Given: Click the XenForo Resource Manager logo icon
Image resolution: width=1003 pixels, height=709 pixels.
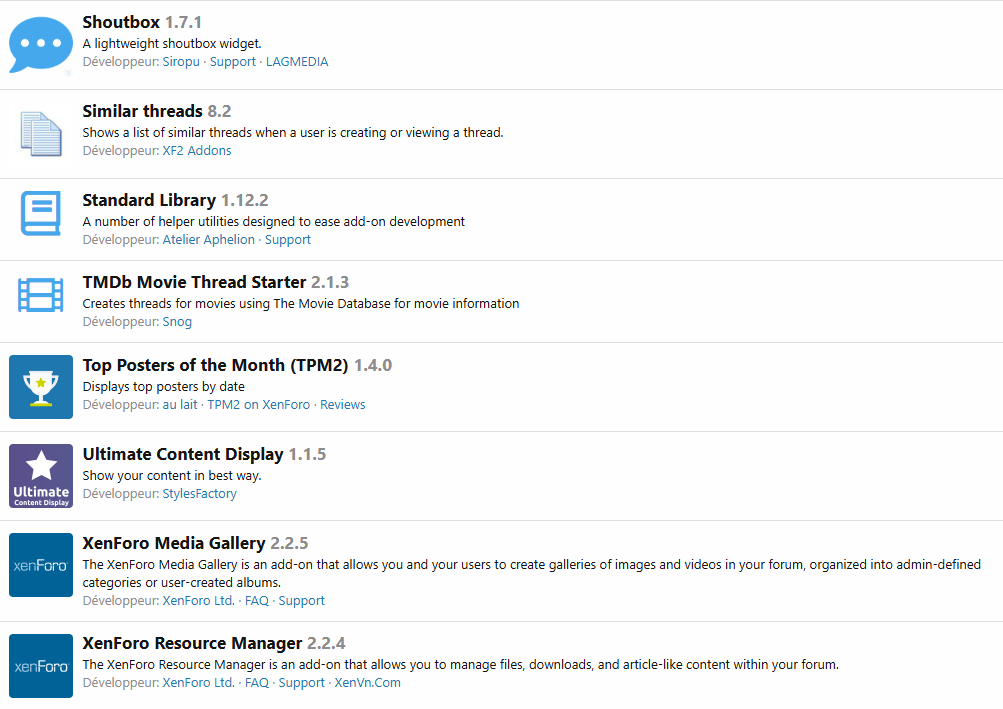Looking at the screenshot, I should coord(41,666).
